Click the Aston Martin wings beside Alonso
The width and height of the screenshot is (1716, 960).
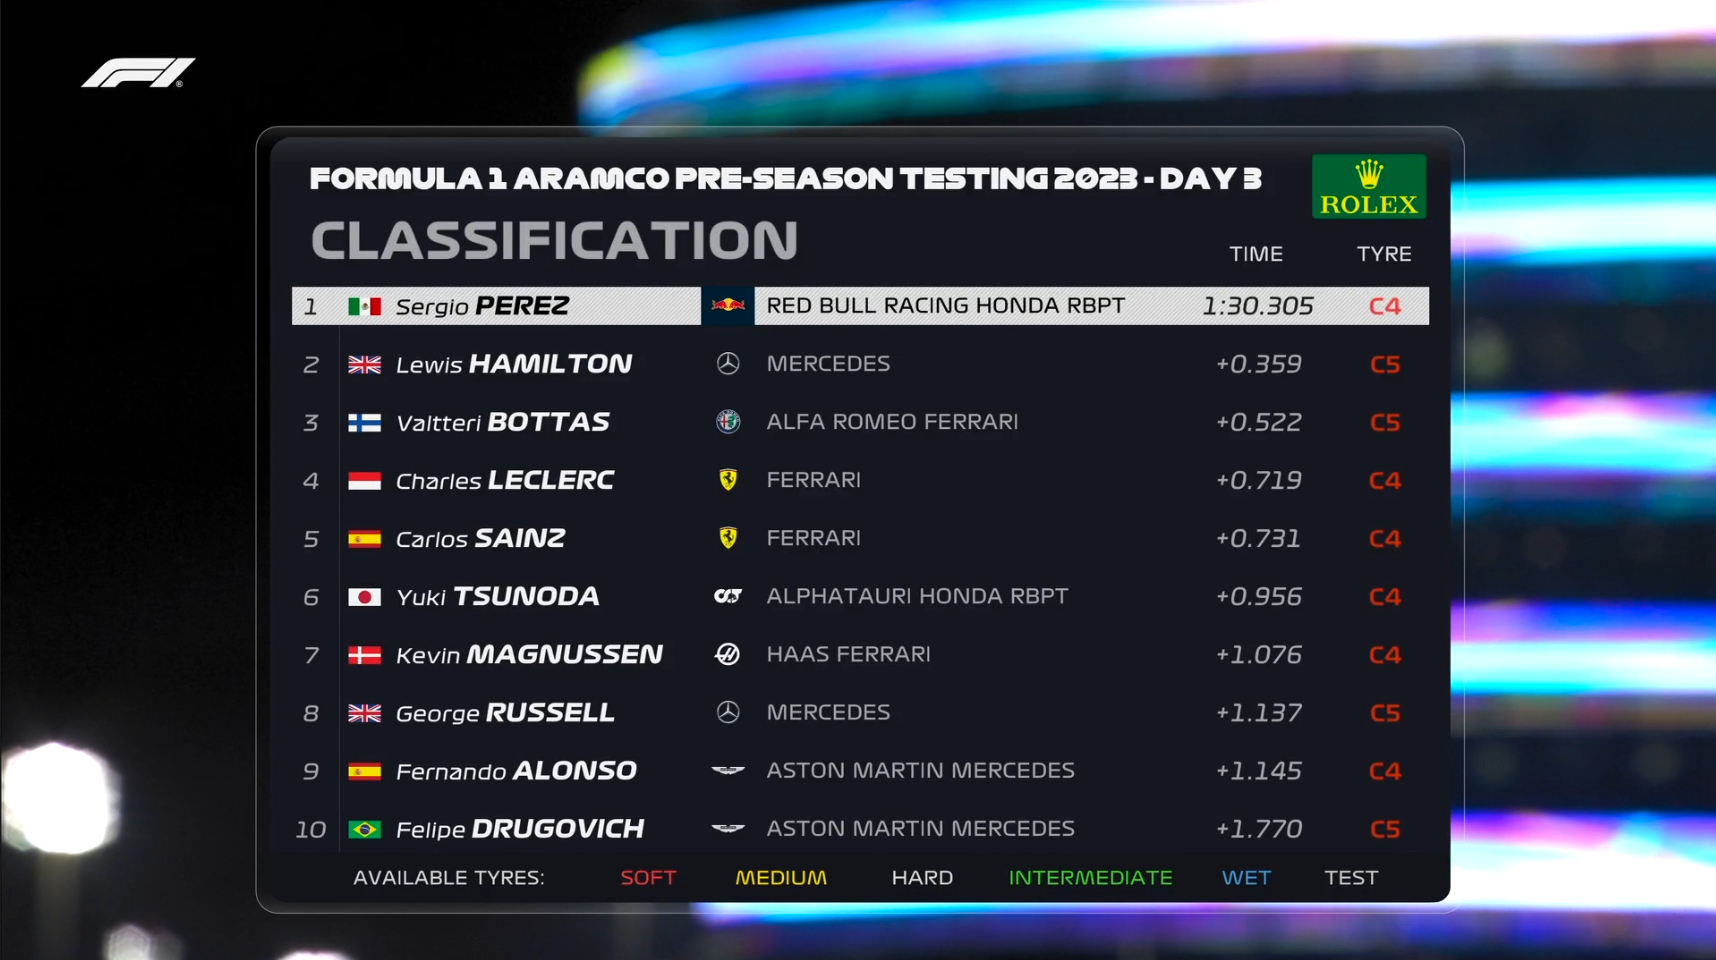[x=728, y=770]
